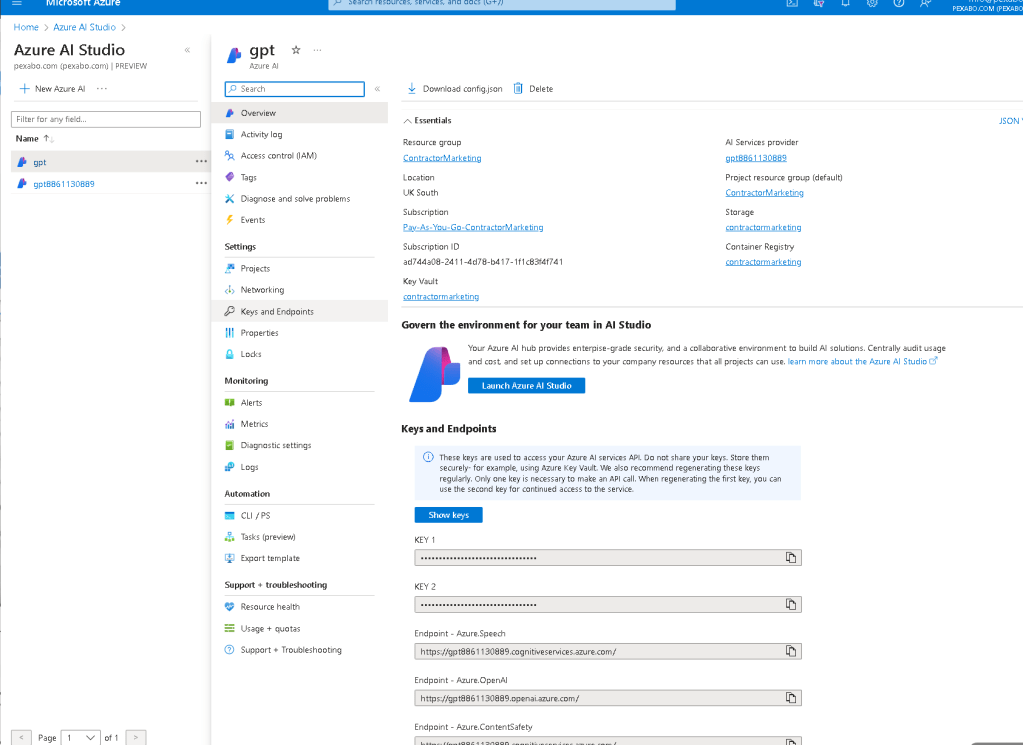1023x745 pixels.
Task: Copy KEY 2 to clipboard
Action: coord(791,605)
